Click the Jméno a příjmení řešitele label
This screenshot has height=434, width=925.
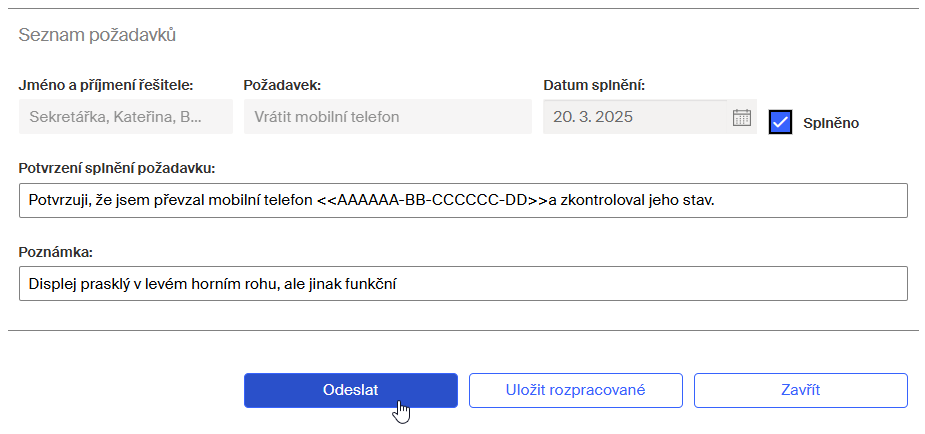point(106,86)
